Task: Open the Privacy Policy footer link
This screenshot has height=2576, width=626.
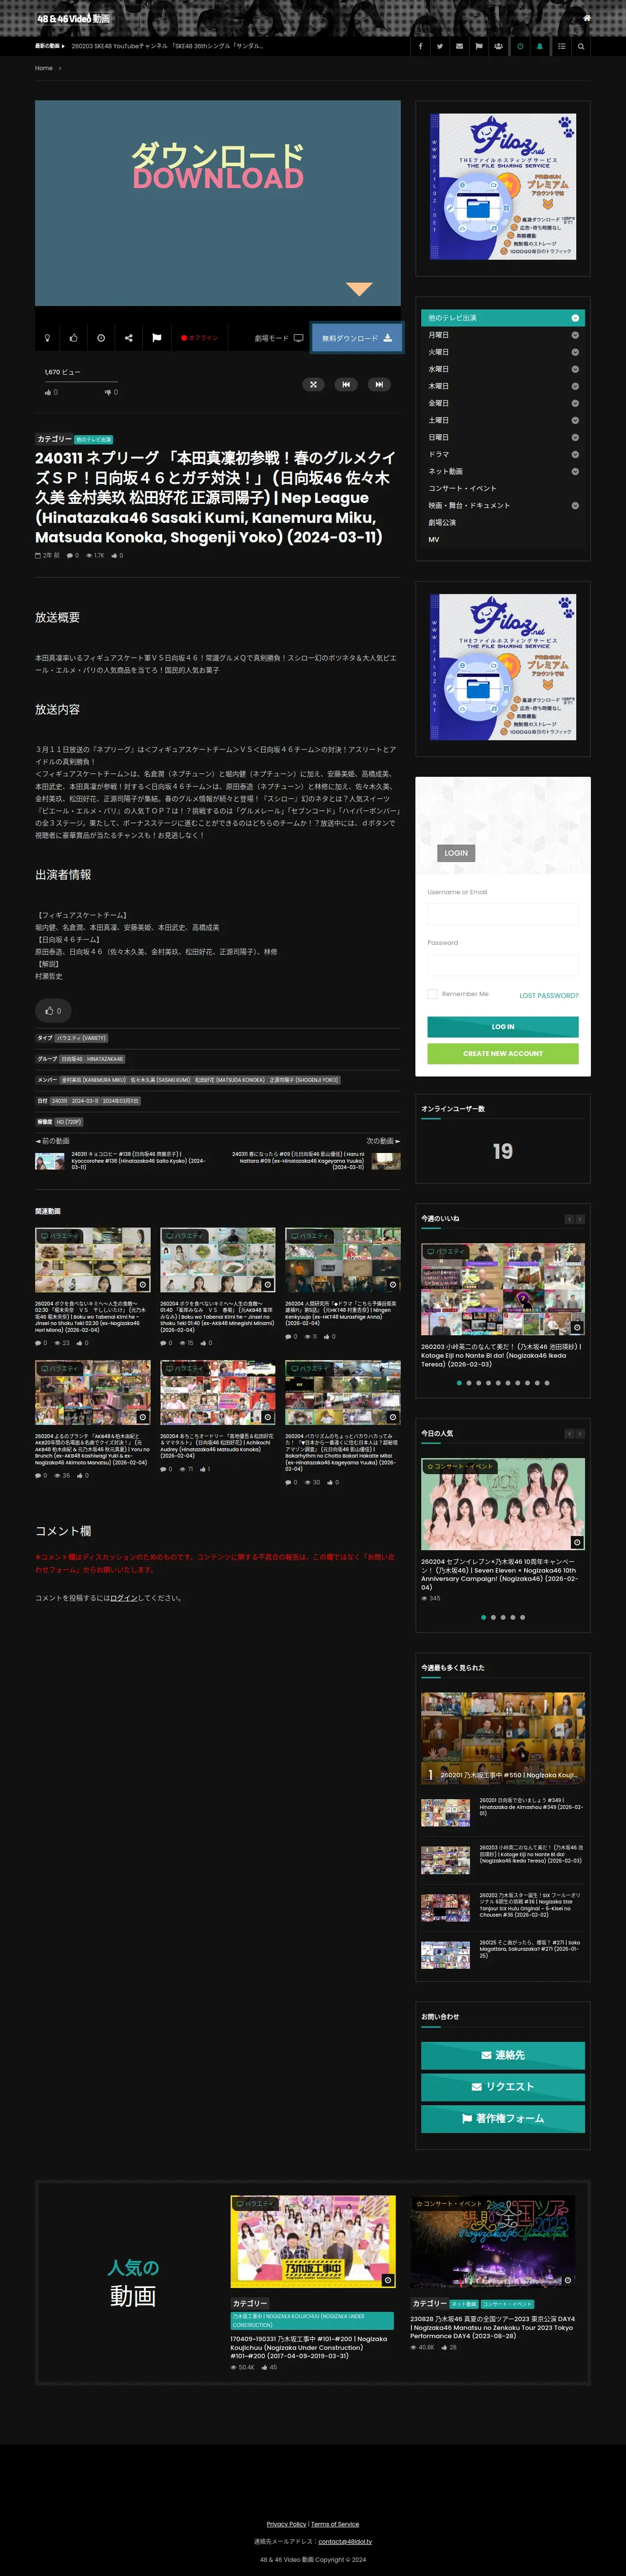Action: 286,2524
